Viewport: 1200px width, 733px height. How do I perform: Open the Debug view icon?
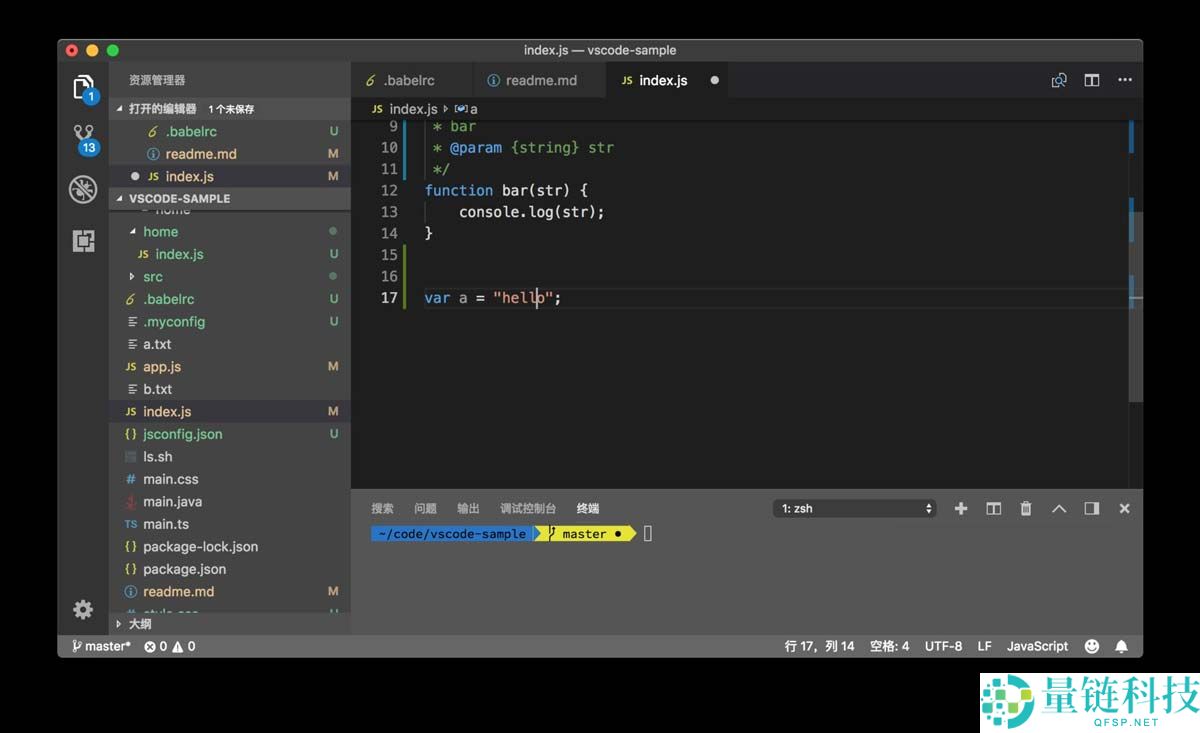pos(83,189)
